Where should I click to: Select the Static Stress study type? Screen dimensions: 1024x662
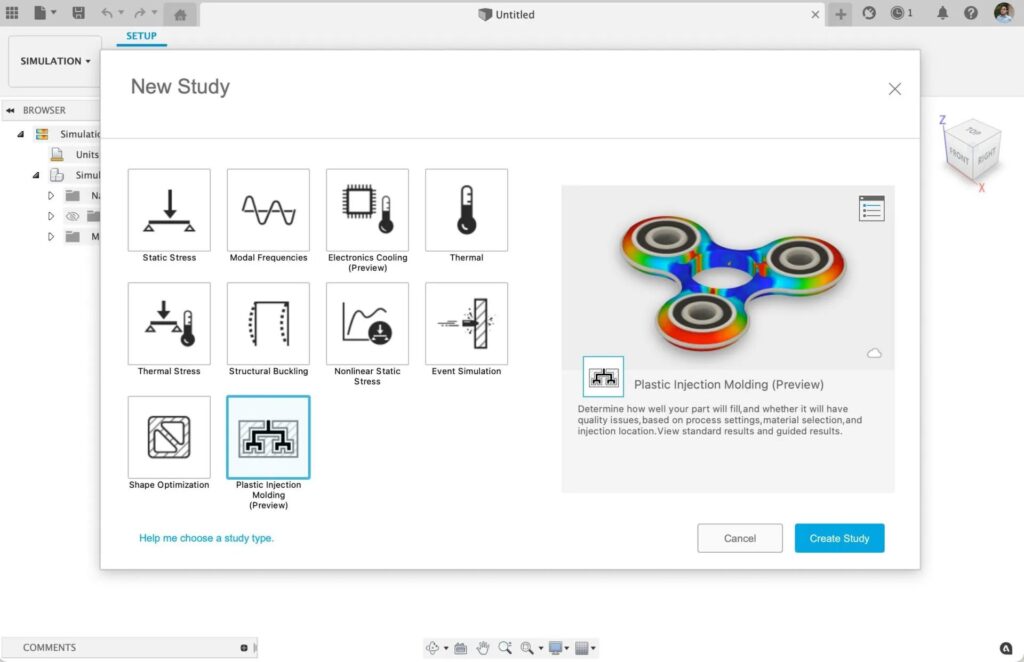click(x=169, y=210)
